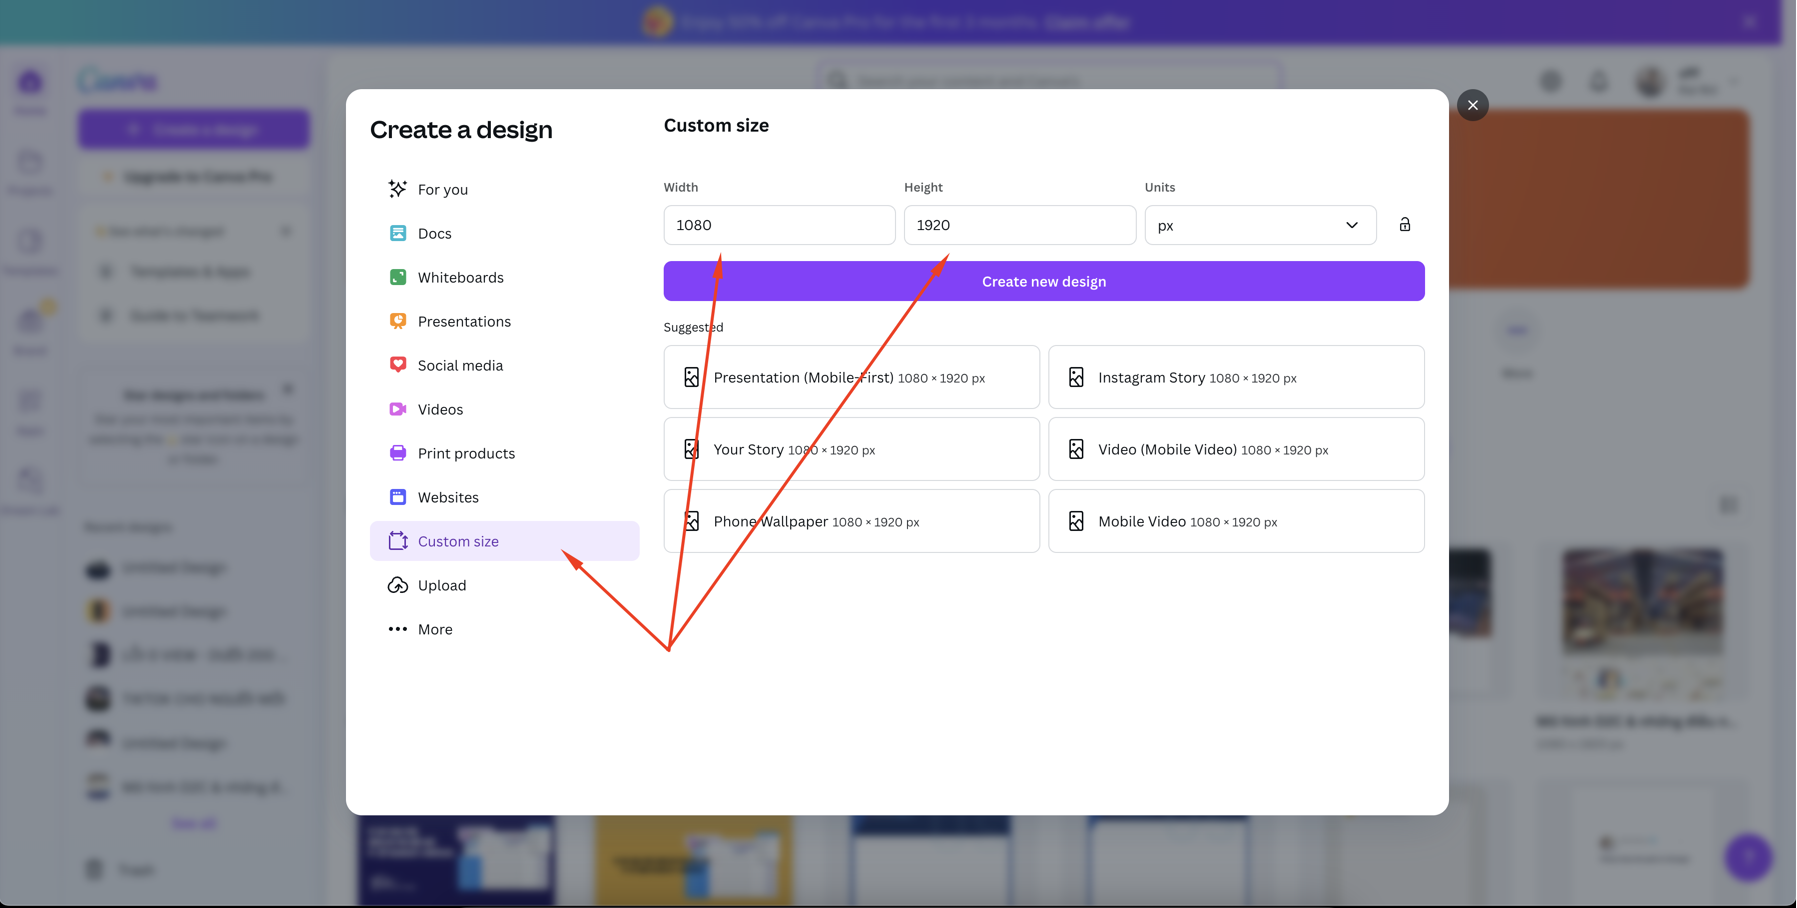Click the Upload cloud icon
The width and height of the screenshot is (1797, 908).
point(397,585)
